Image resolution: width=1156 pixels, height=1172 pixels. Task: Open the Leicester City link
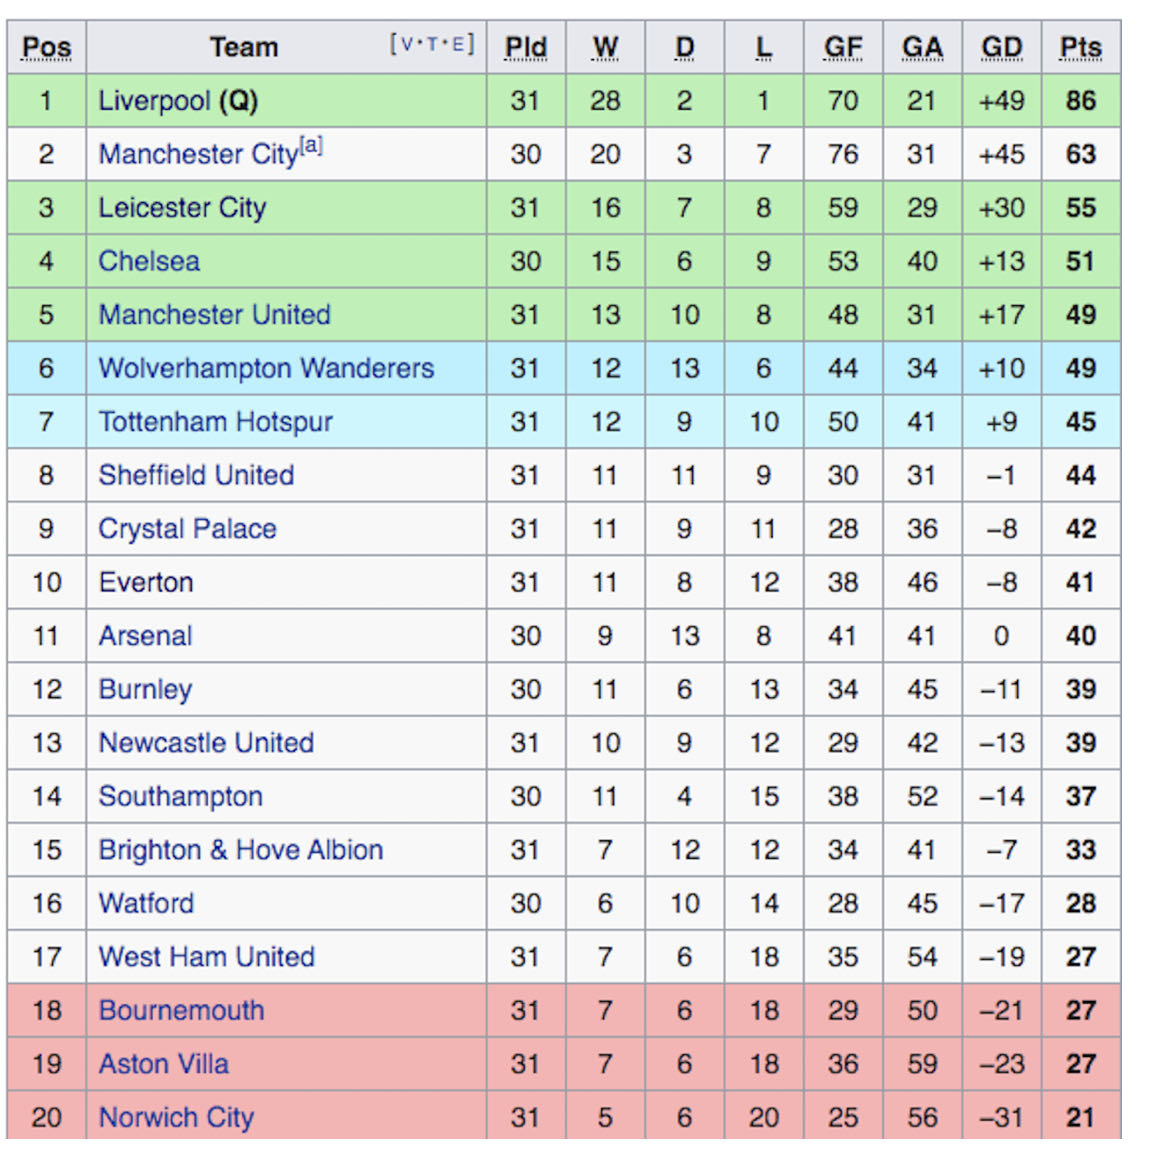coord(182,208)
